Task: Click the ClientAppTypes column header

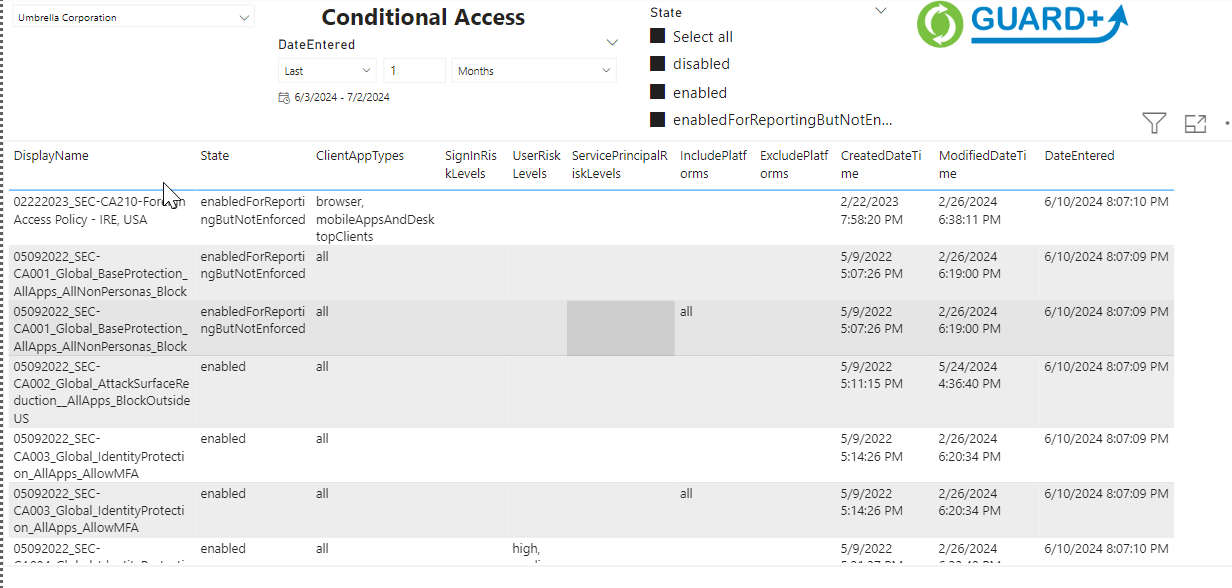Action: (360, 156)
